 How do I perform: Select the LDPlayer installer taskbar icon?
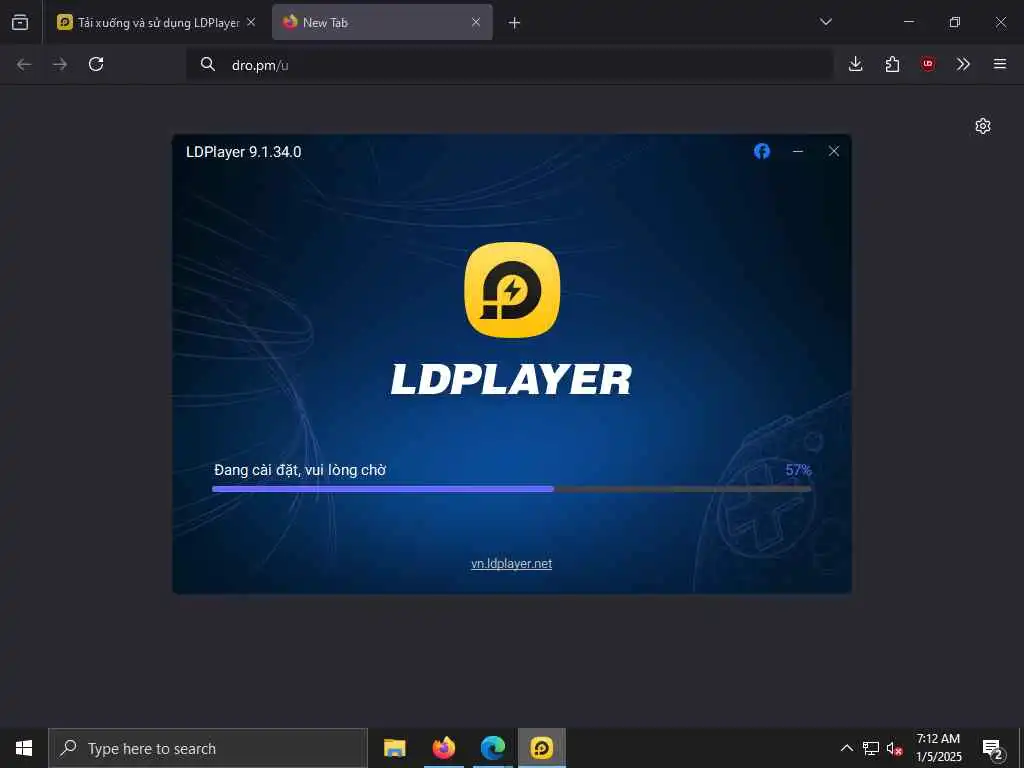pyautogui.click(x=542, y=748)
